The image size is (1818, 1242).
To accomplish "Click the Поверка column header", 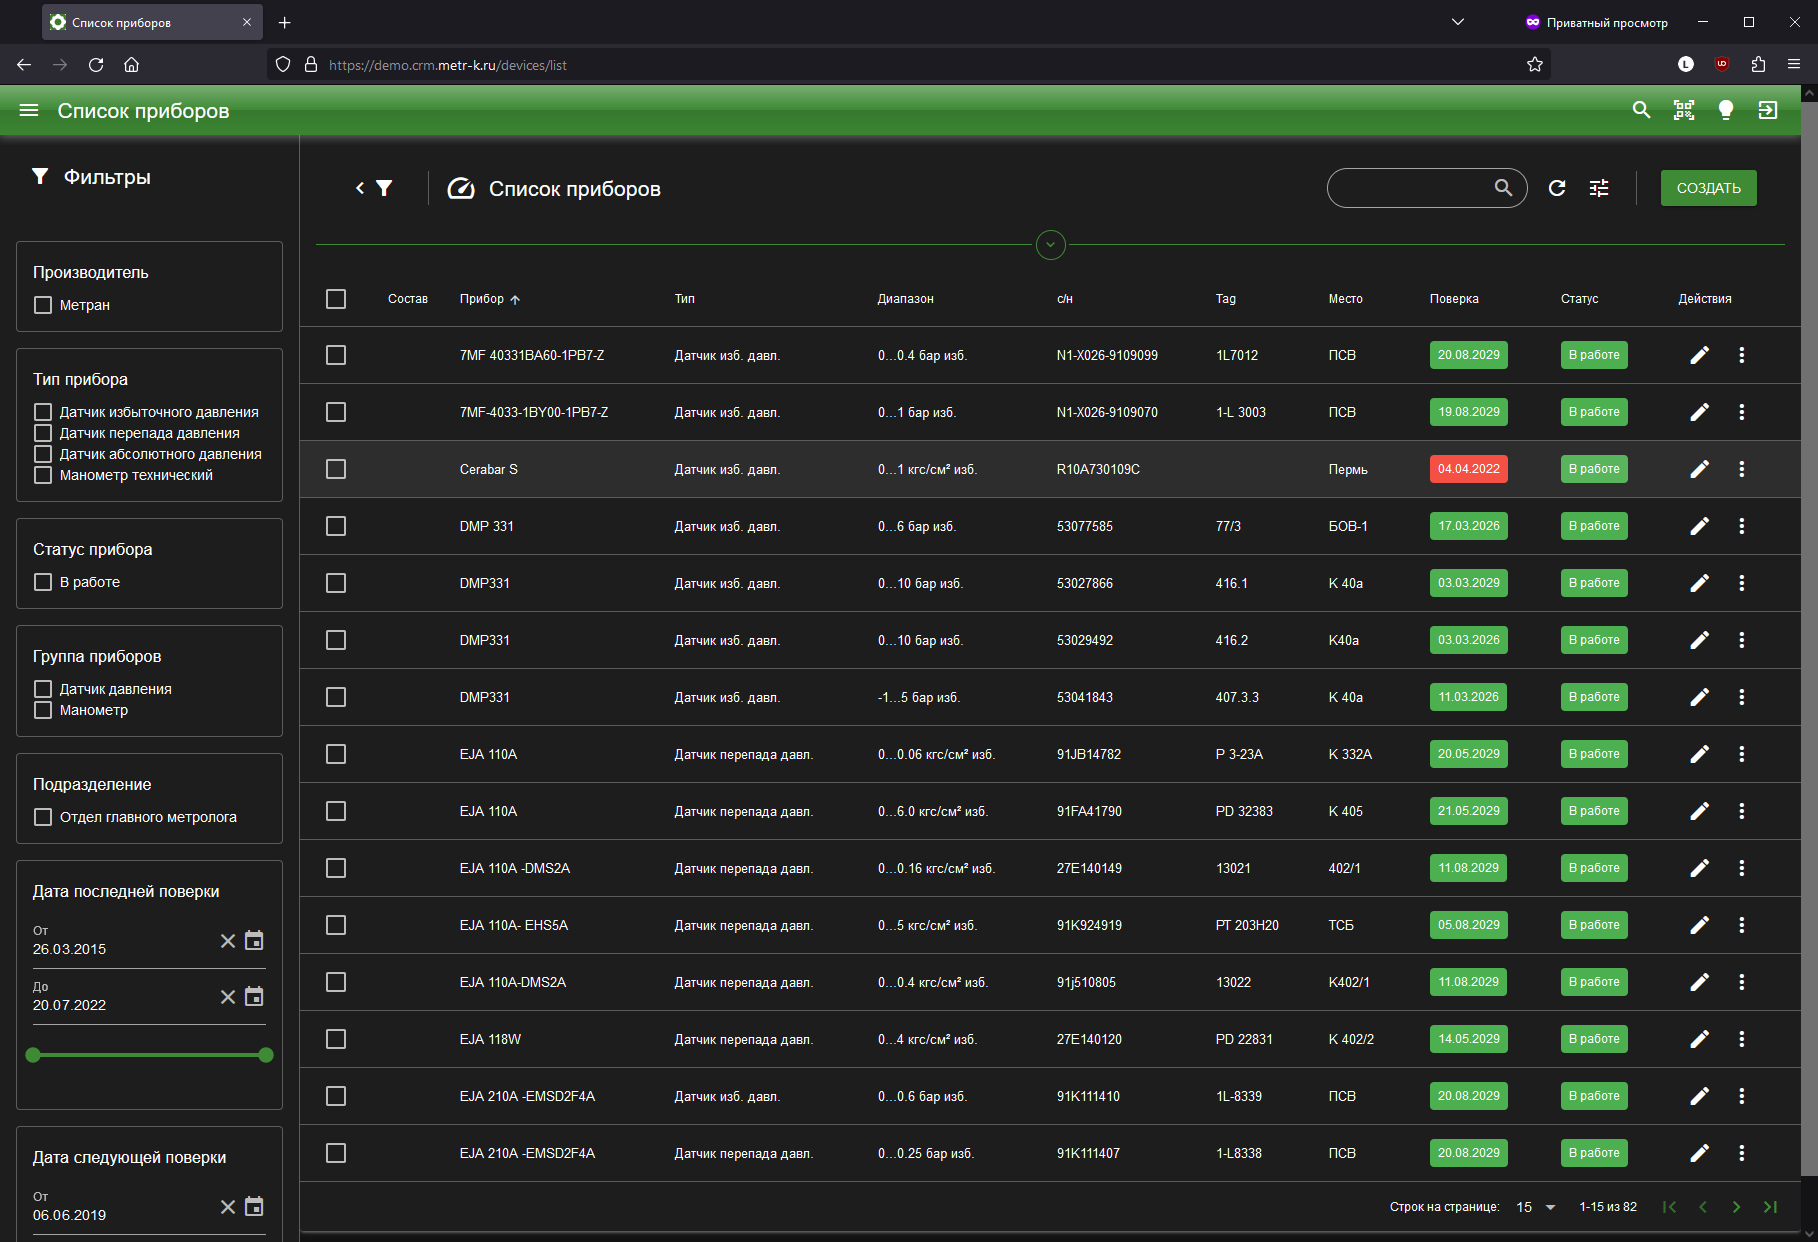I will point(1454,299).
